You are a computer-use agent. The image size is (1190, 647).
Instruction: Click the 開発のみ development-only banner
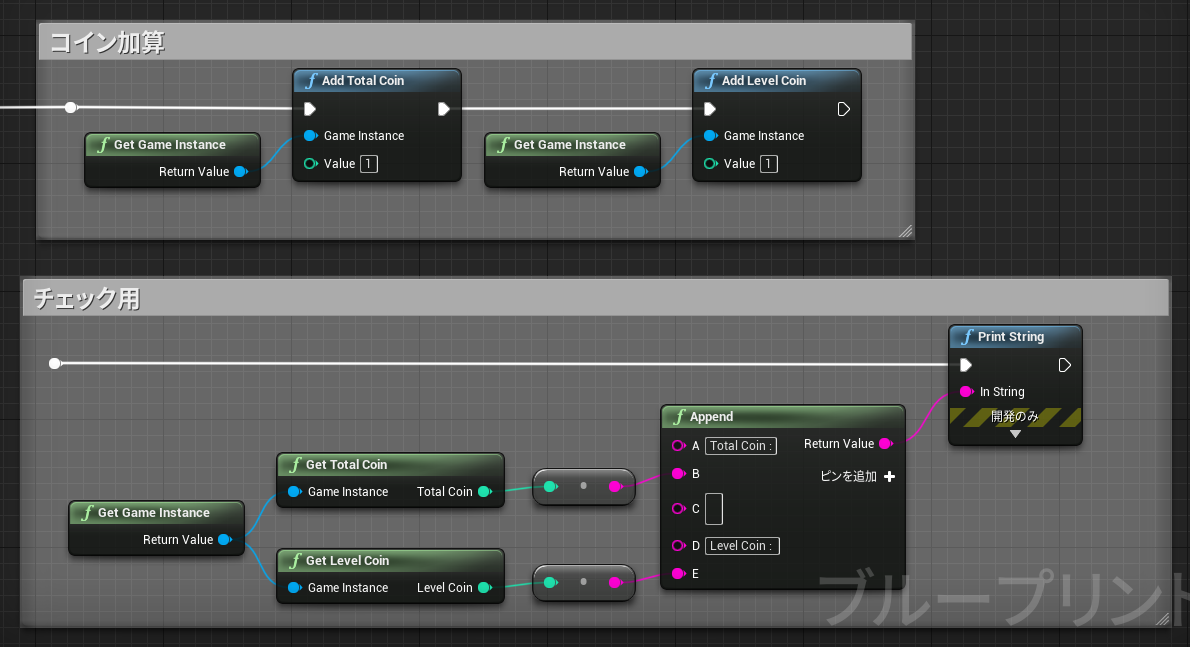(x=1015, y=416)
